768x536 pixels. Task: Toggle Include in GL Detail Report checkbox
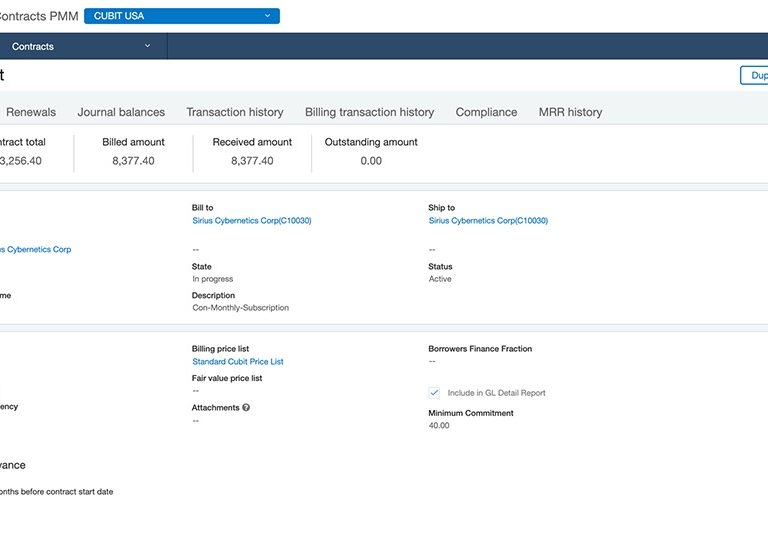coord(434,392)
